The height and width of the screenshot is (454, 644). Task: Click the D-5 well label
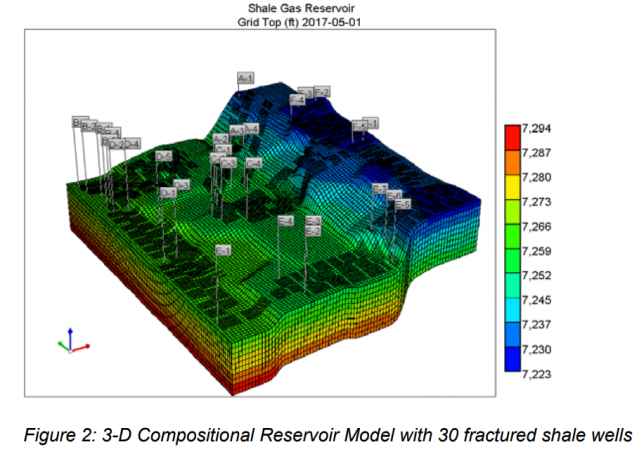[x=164, y=157]
